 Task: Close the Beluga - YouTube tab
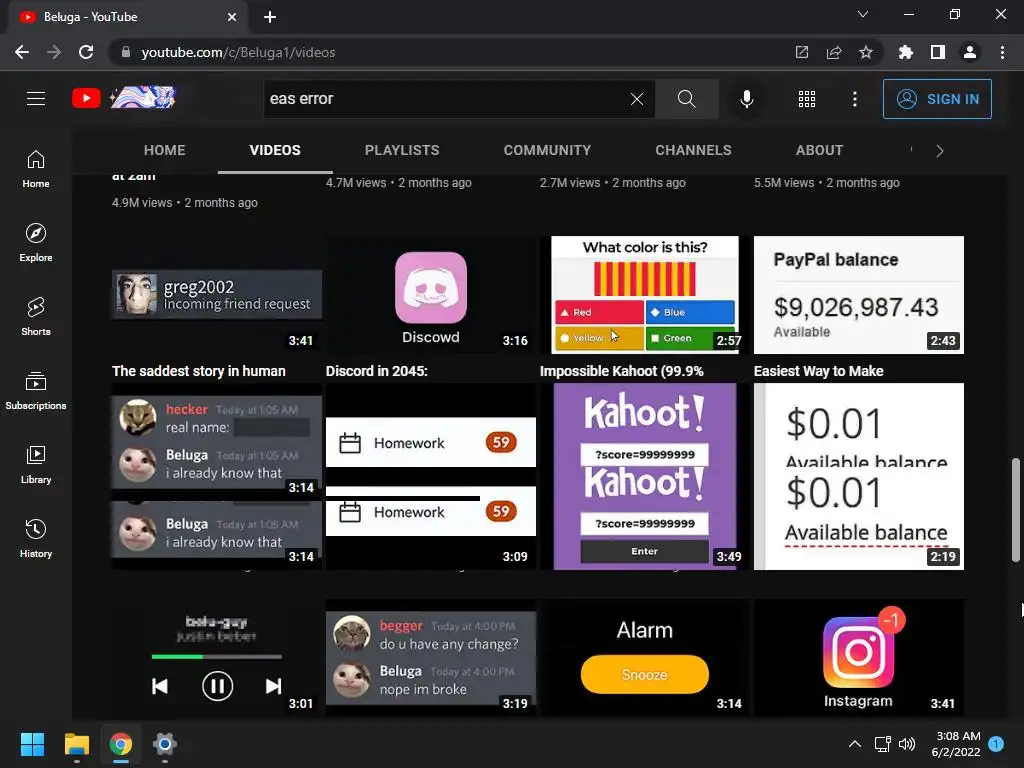point(232,17)
